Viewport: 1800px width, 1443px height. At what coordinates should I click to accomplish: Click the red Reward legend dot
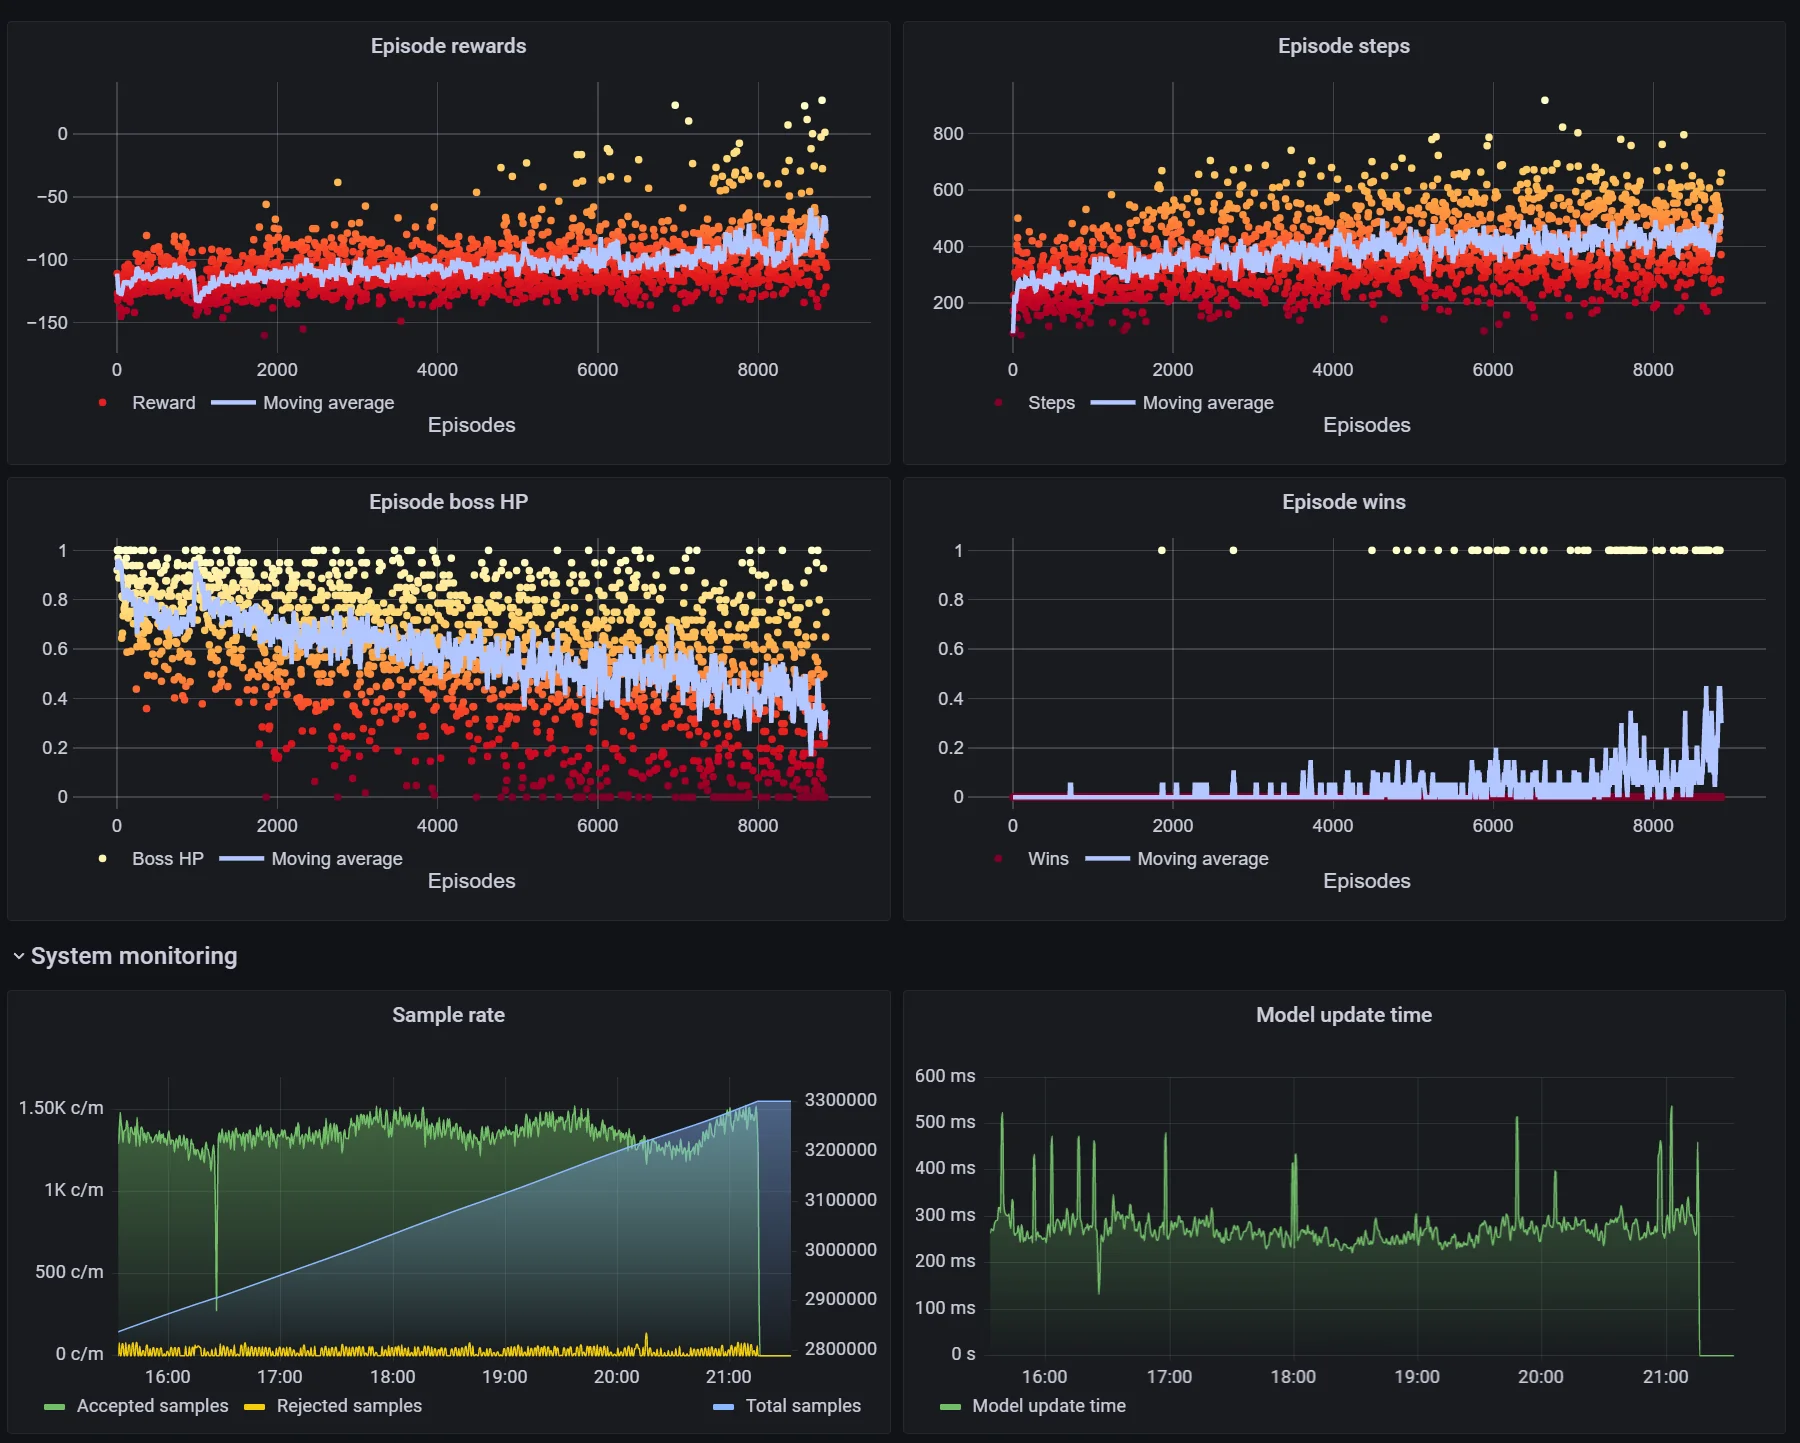point(103,403)
